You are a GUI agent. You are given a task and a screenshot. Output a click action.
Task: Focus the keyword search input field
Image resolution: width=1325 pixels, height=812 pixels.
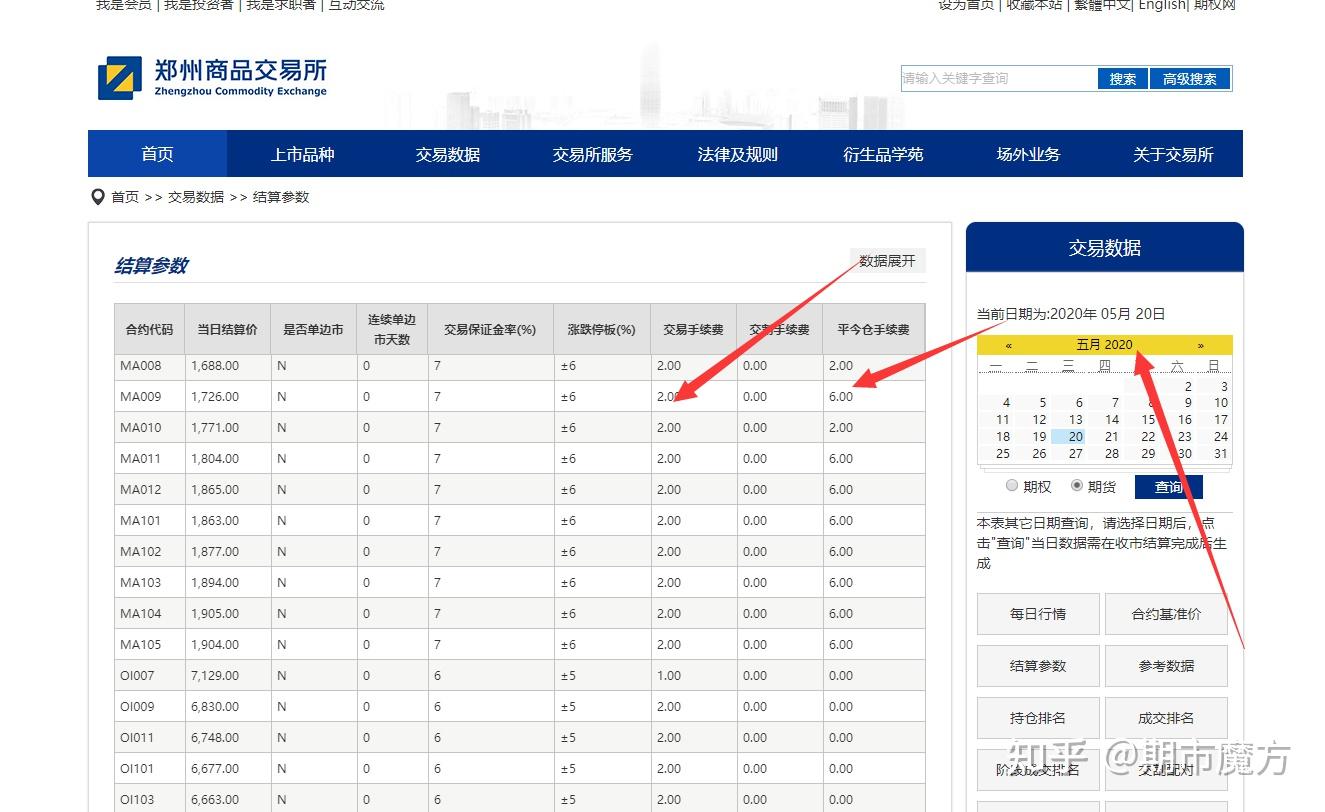tap(998, 79)
